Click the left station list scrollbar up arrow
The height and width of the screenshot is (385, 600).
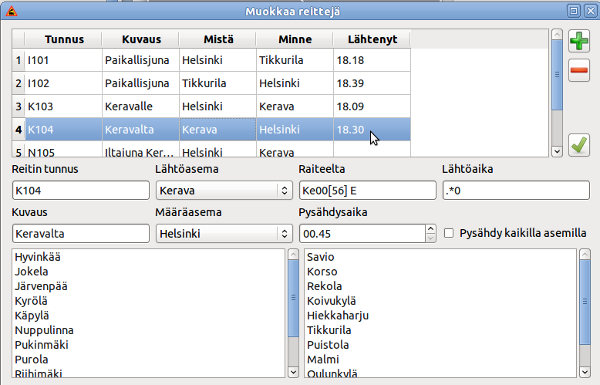[x=293, y=254]
